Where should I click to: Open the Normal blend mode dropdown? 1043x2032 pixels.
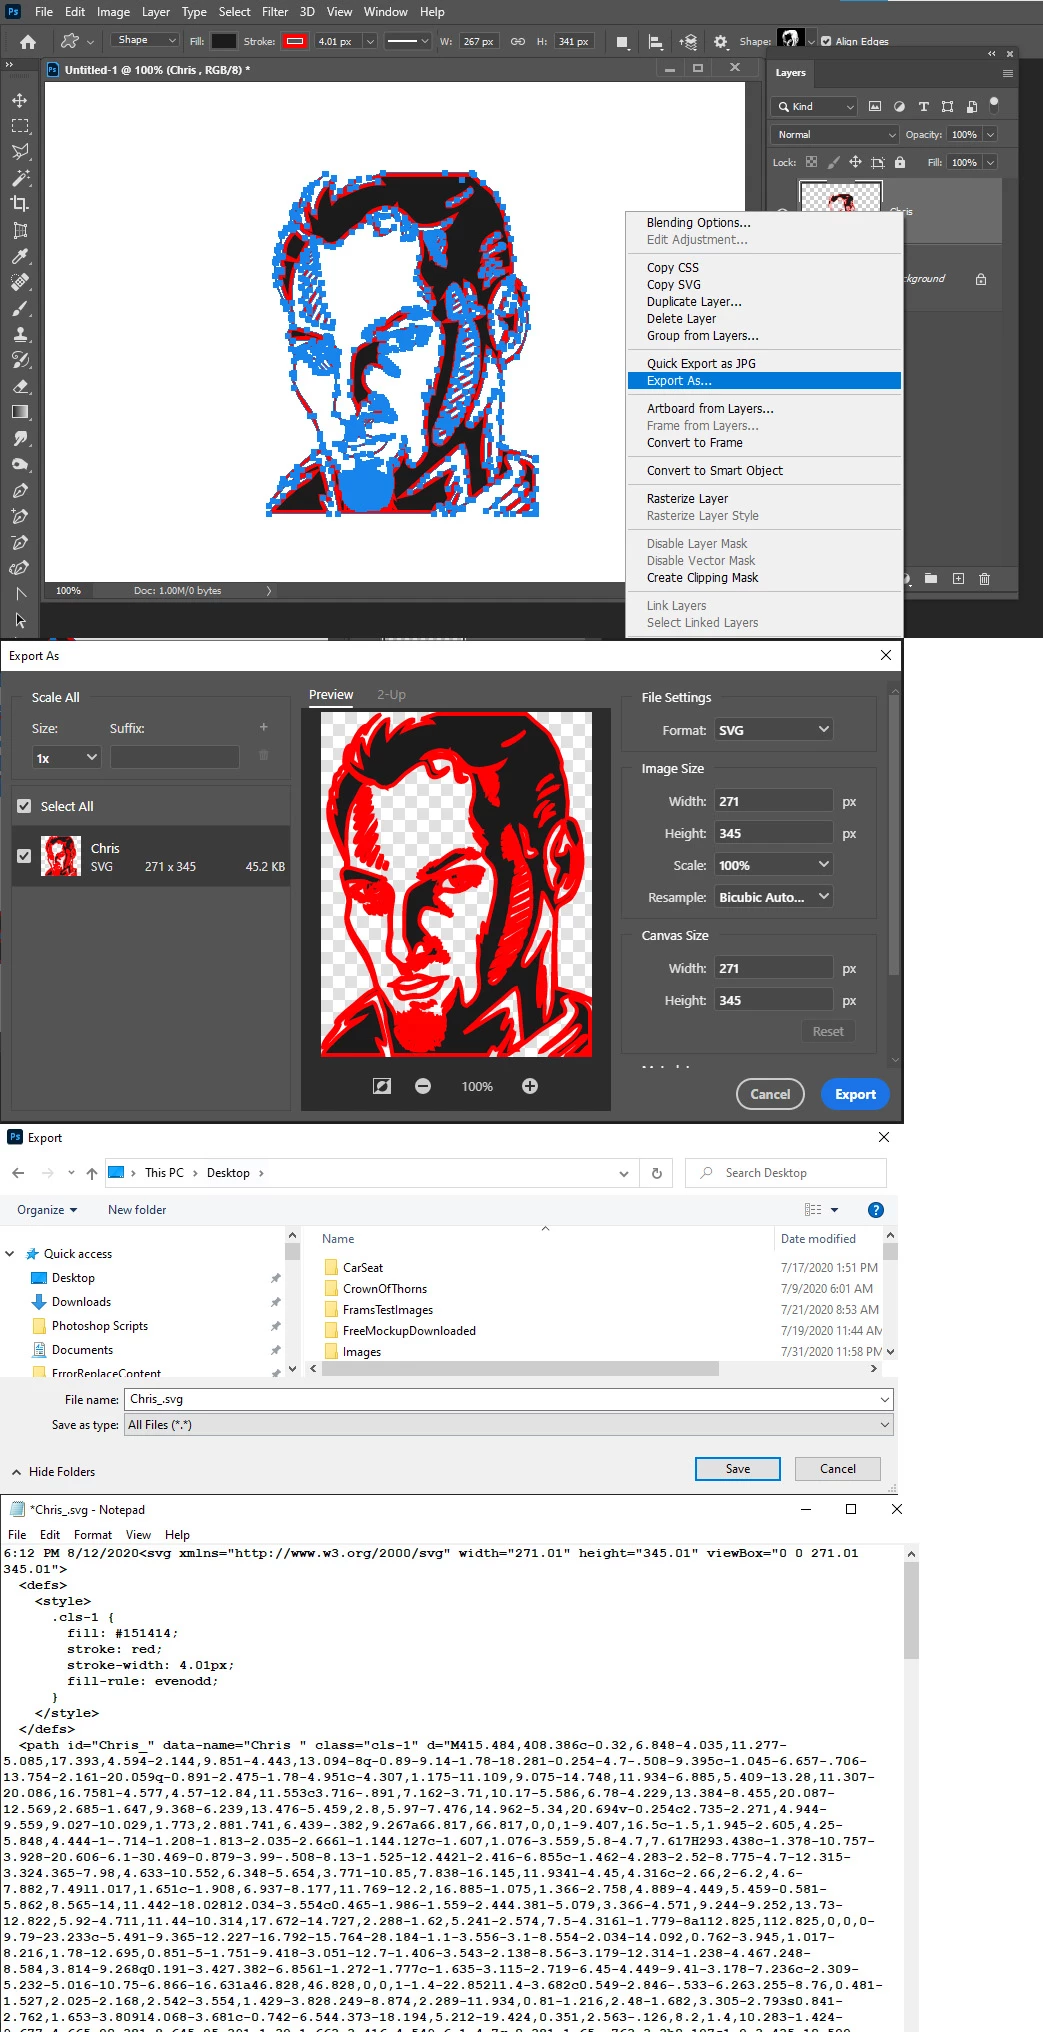tap(836, 134)
